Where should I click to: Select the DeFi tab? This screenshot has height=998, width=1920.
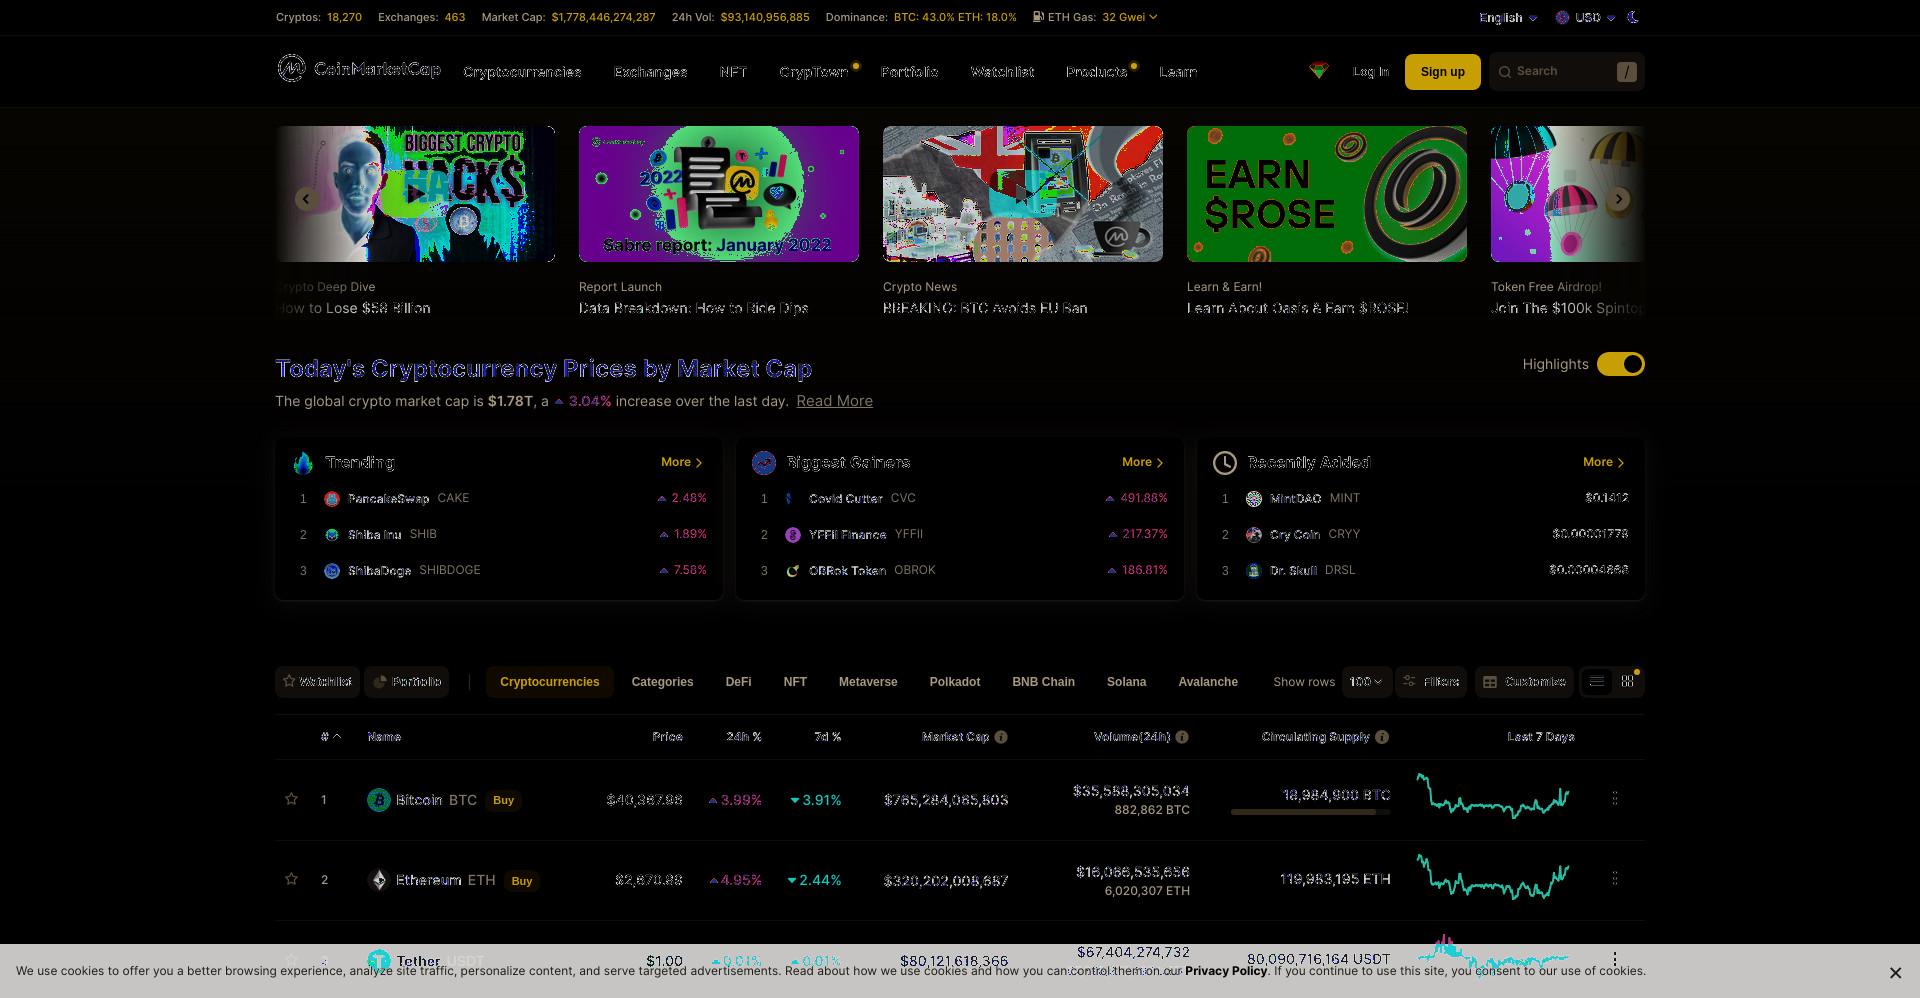click(x=738, y=682)
